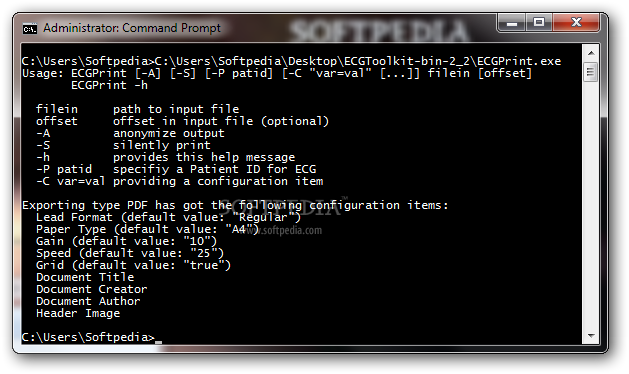
Task: Click the 'Usage: ECGPrint [-A] [-S]' line
Action: [x=277, y=73]
